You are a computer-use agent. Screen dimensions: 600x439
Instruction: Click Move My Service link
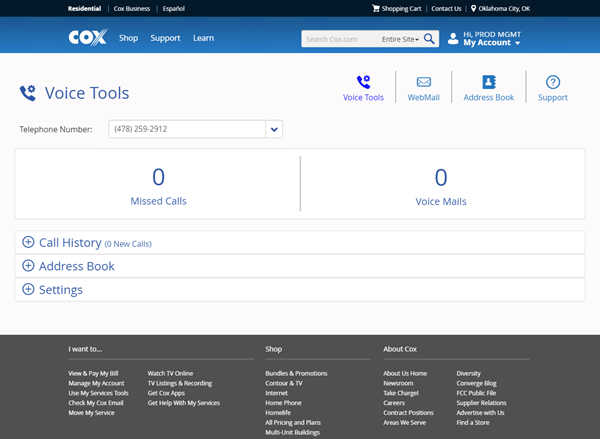point(91,413)
